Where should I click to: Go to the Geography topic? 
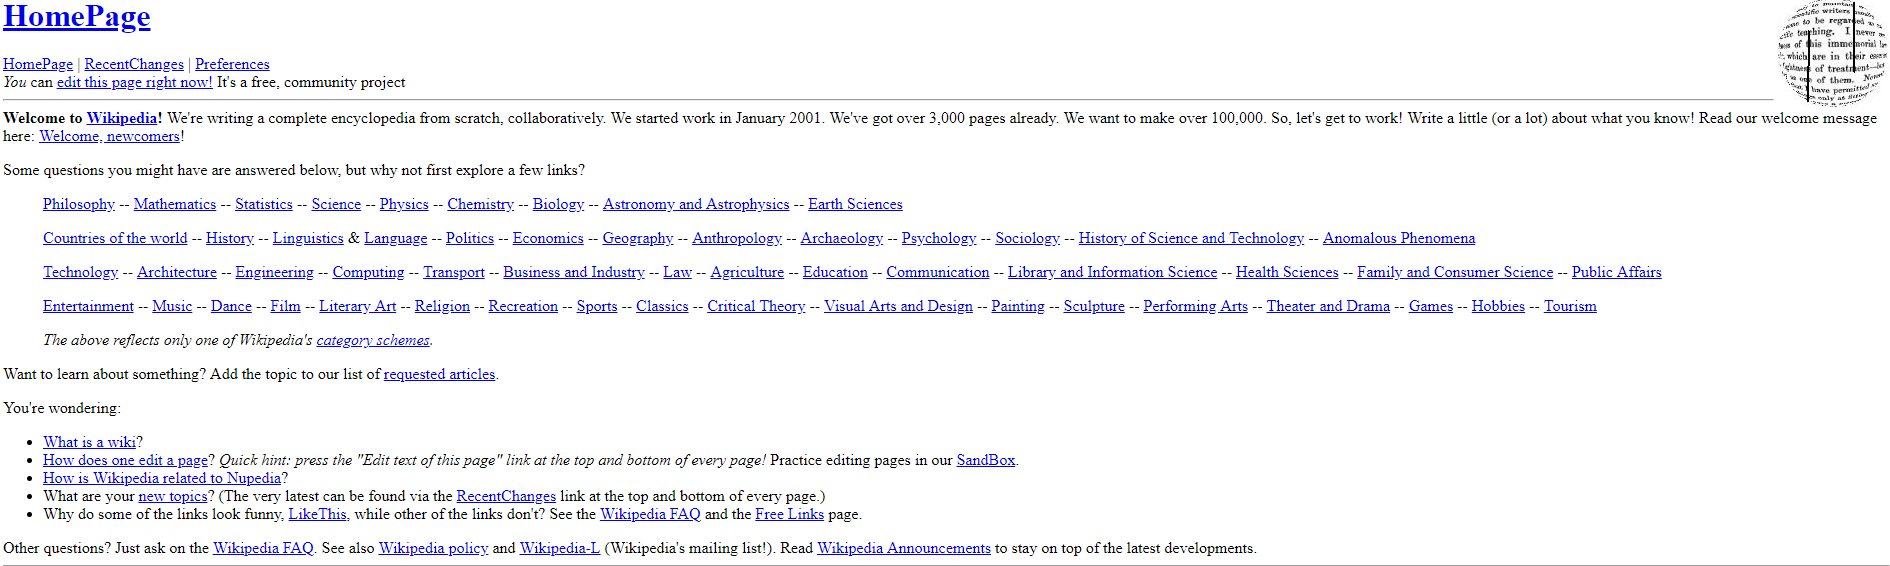click(638, 238)
